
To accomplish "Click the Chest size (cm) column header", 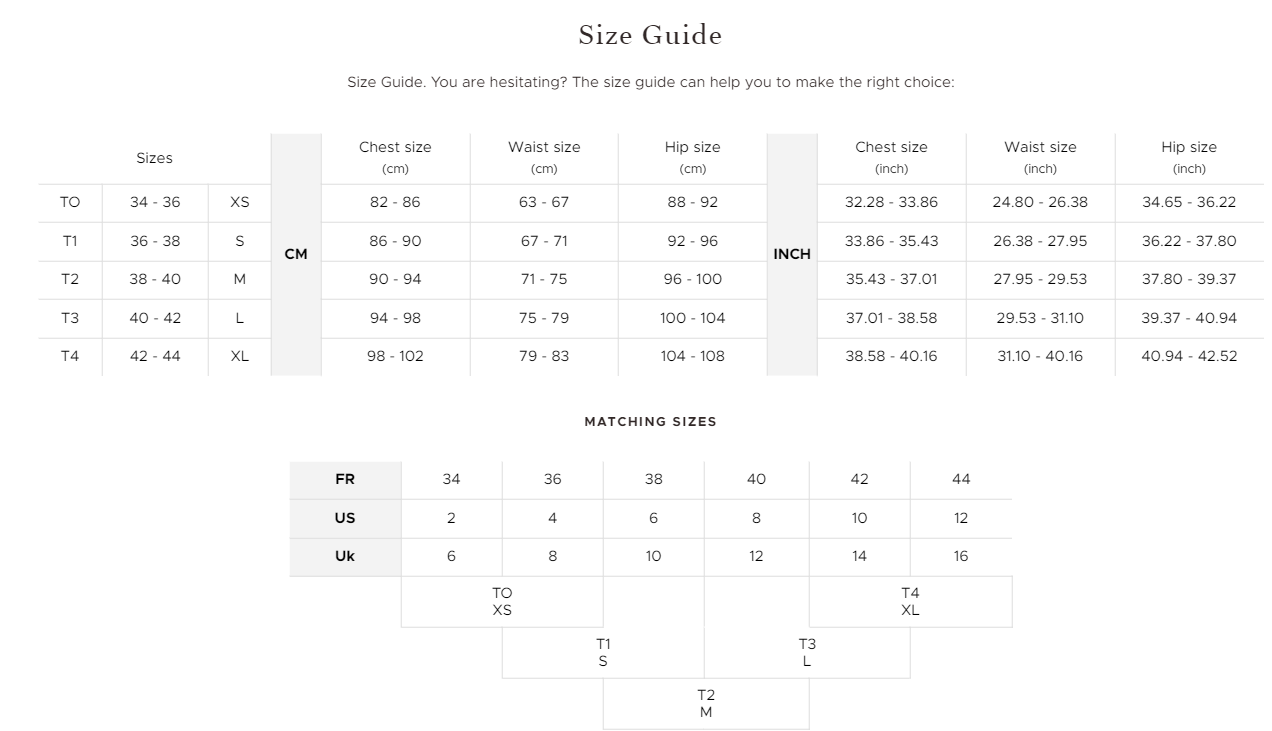I will coord(395,157).
